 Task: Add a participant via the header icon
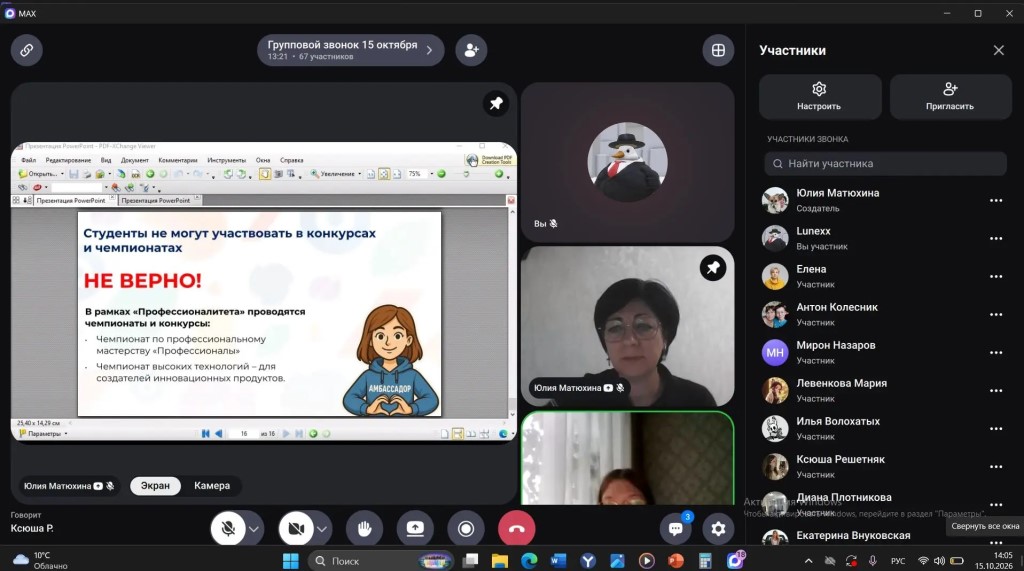[471, 50]
